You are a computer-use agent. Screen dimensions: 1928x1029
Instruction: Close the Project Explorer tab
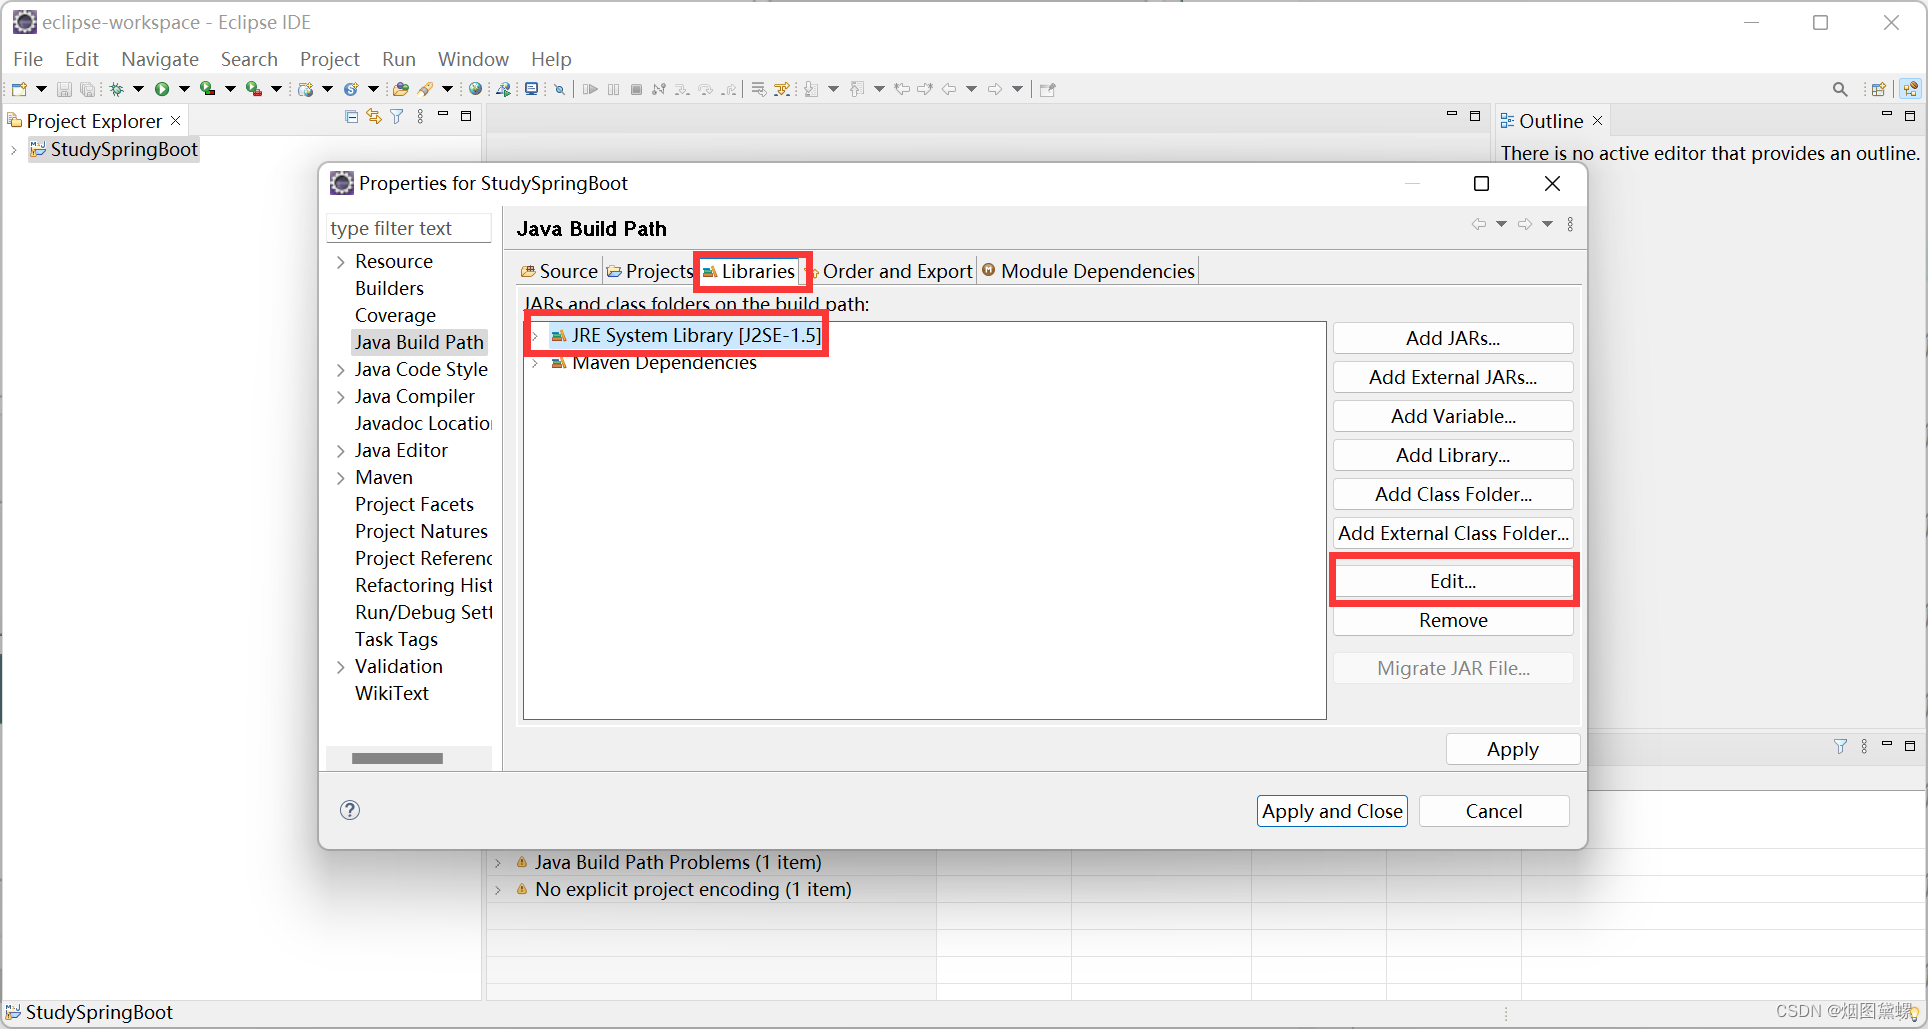pyautogui.click(x=175, y=121)
